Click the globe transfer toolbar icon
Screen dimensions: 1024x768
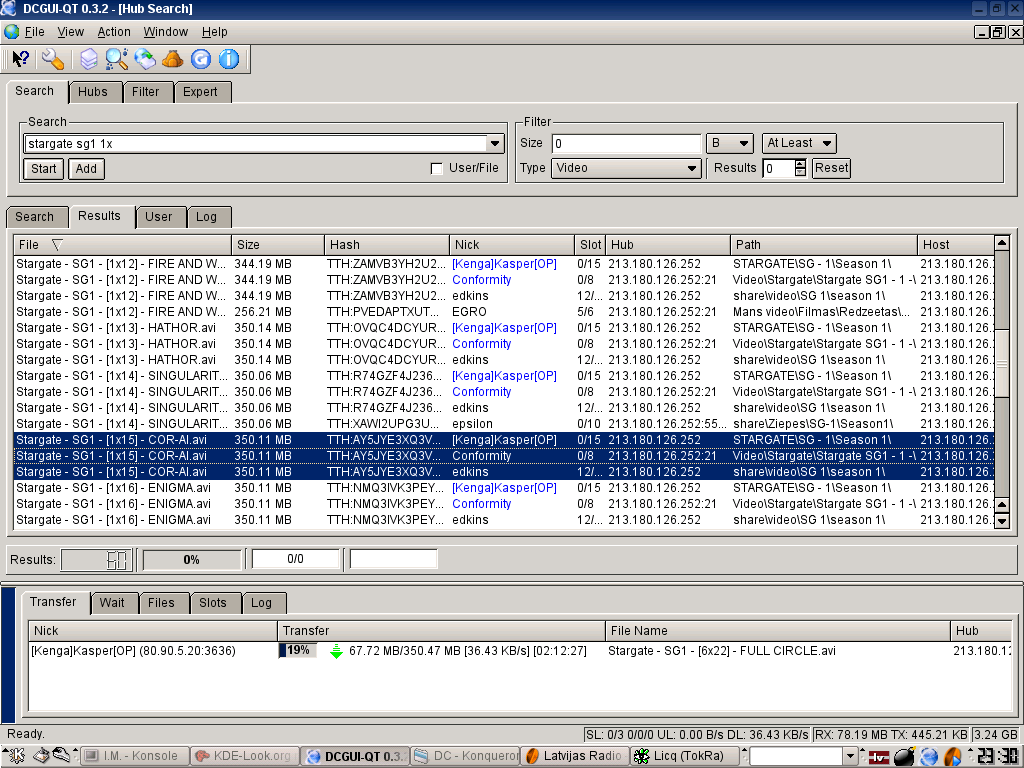coord(145,59)
